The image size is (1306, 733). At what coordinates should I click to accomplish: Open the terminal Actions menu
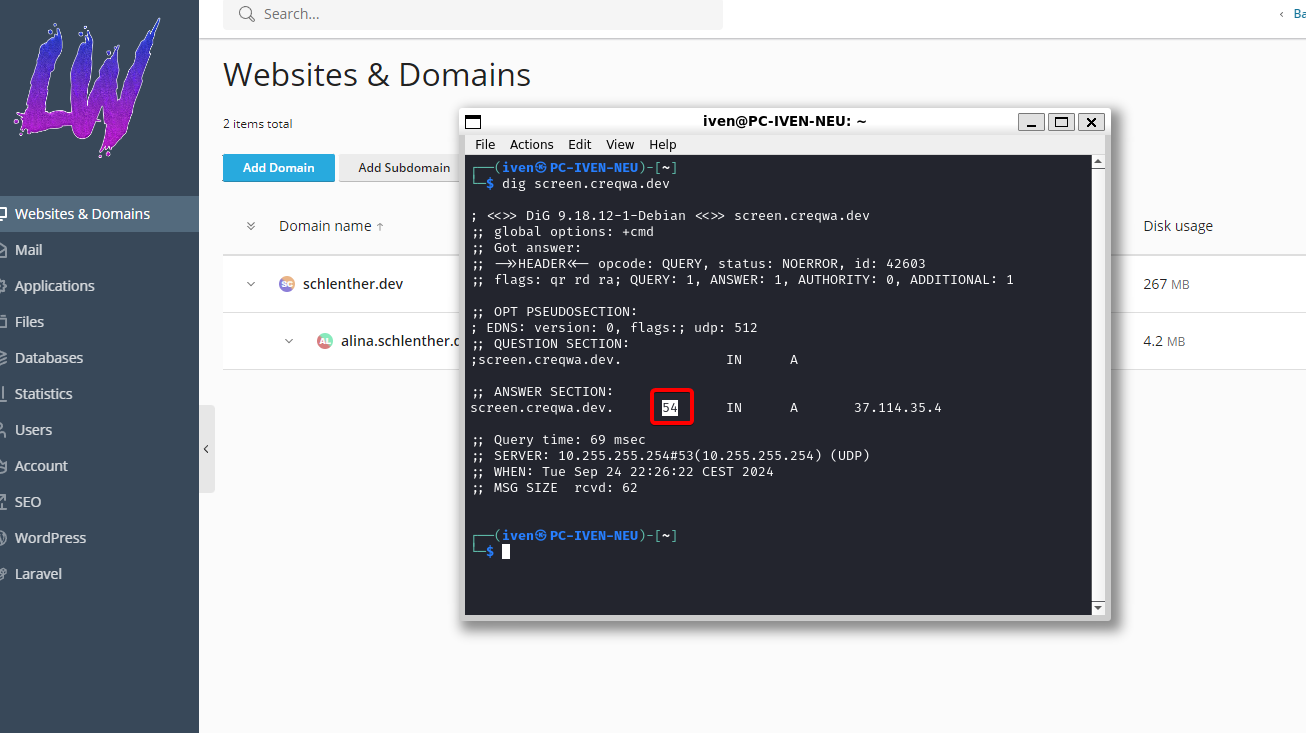[531, 144]
